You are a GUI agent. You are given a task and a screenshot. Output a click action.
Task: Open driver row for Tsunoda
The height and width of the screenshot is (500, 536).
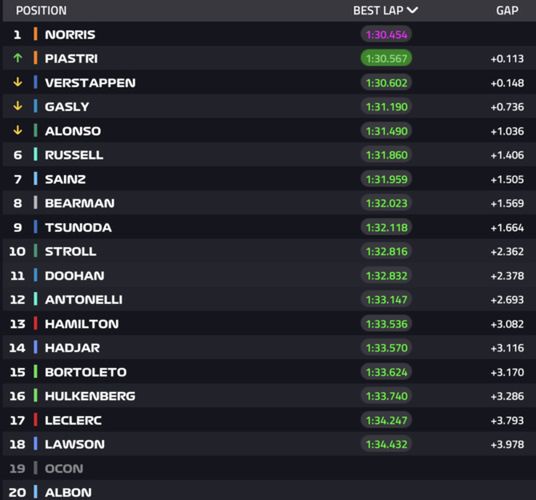pos(269,227)
